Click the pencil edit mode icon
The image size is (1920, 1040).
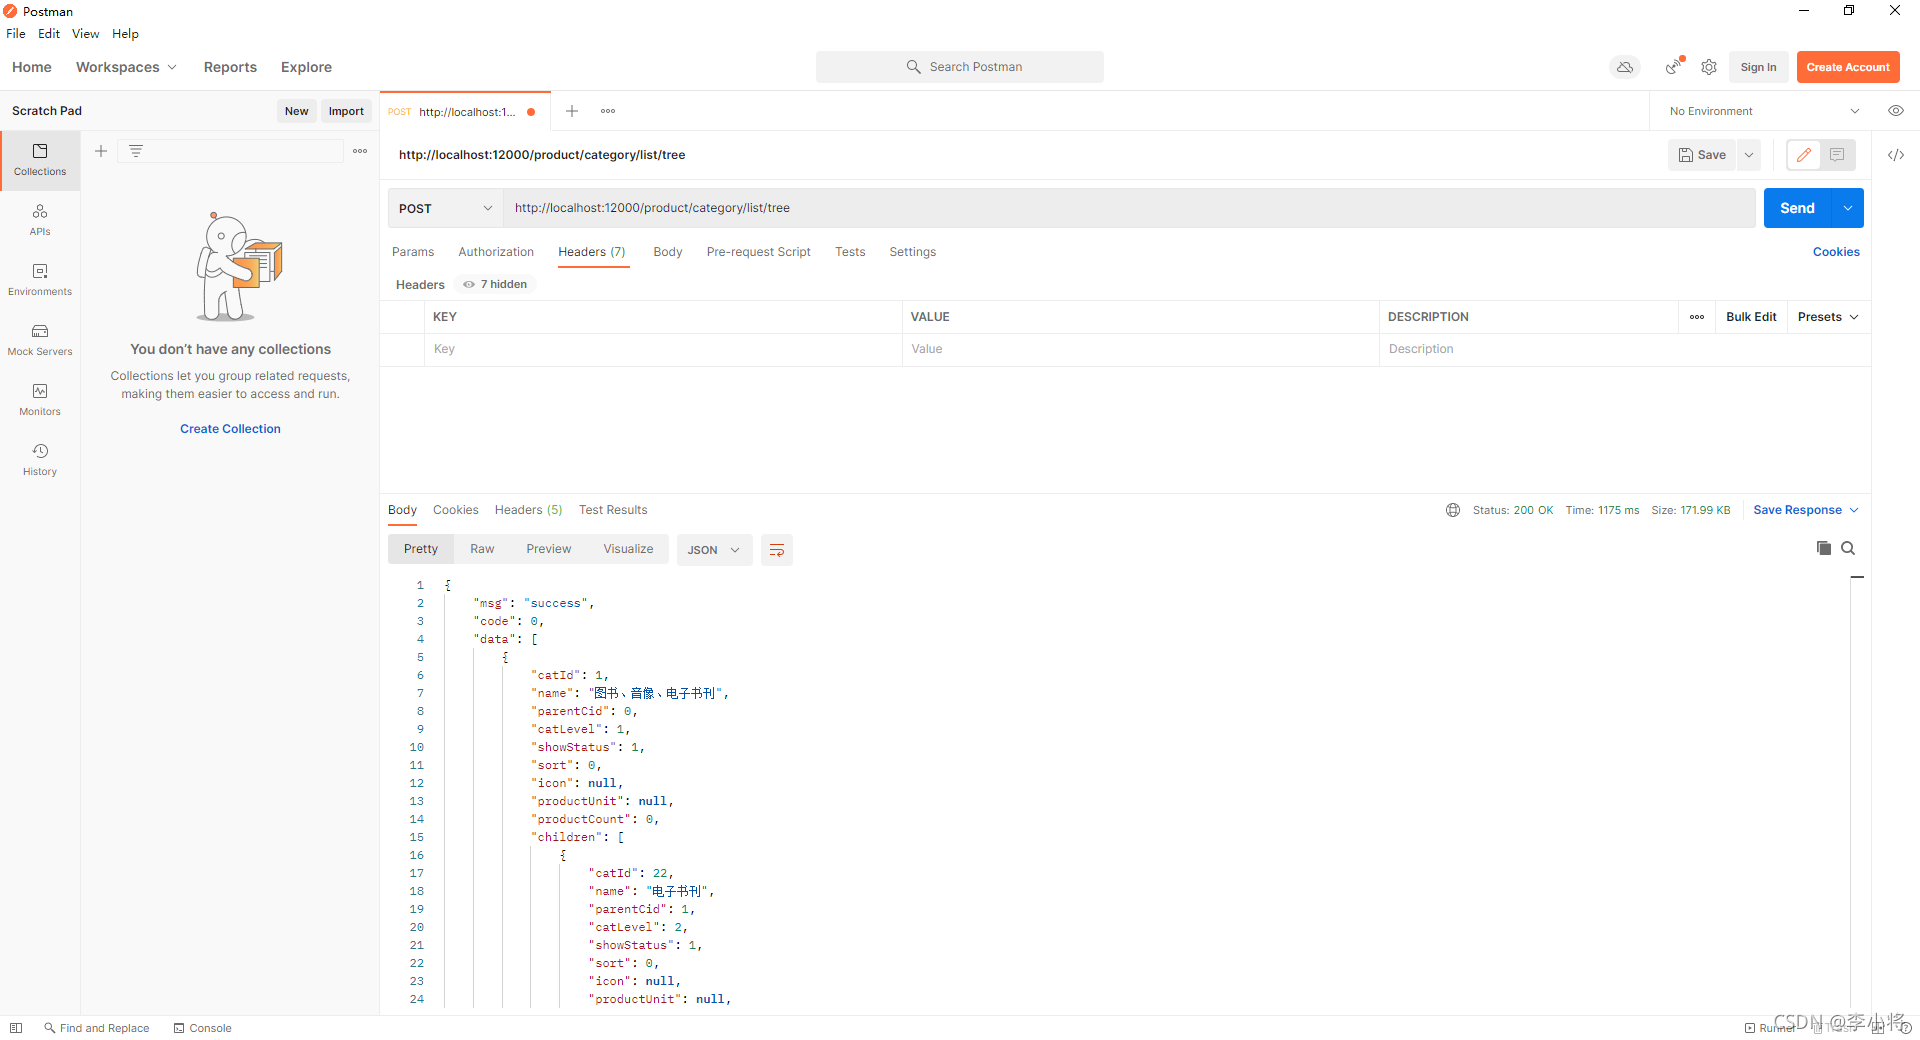point(1804,155)
